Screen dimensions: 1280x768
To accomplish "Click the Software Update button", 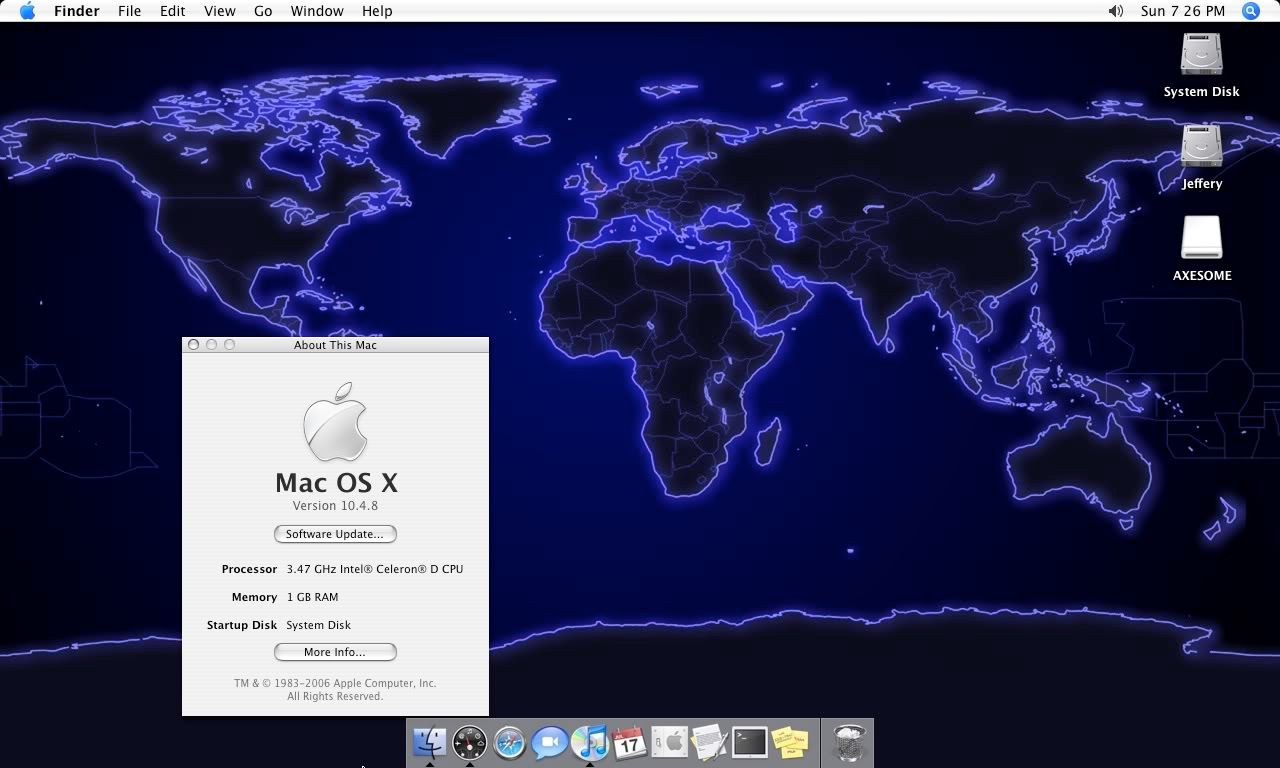I will pos(335,534).
